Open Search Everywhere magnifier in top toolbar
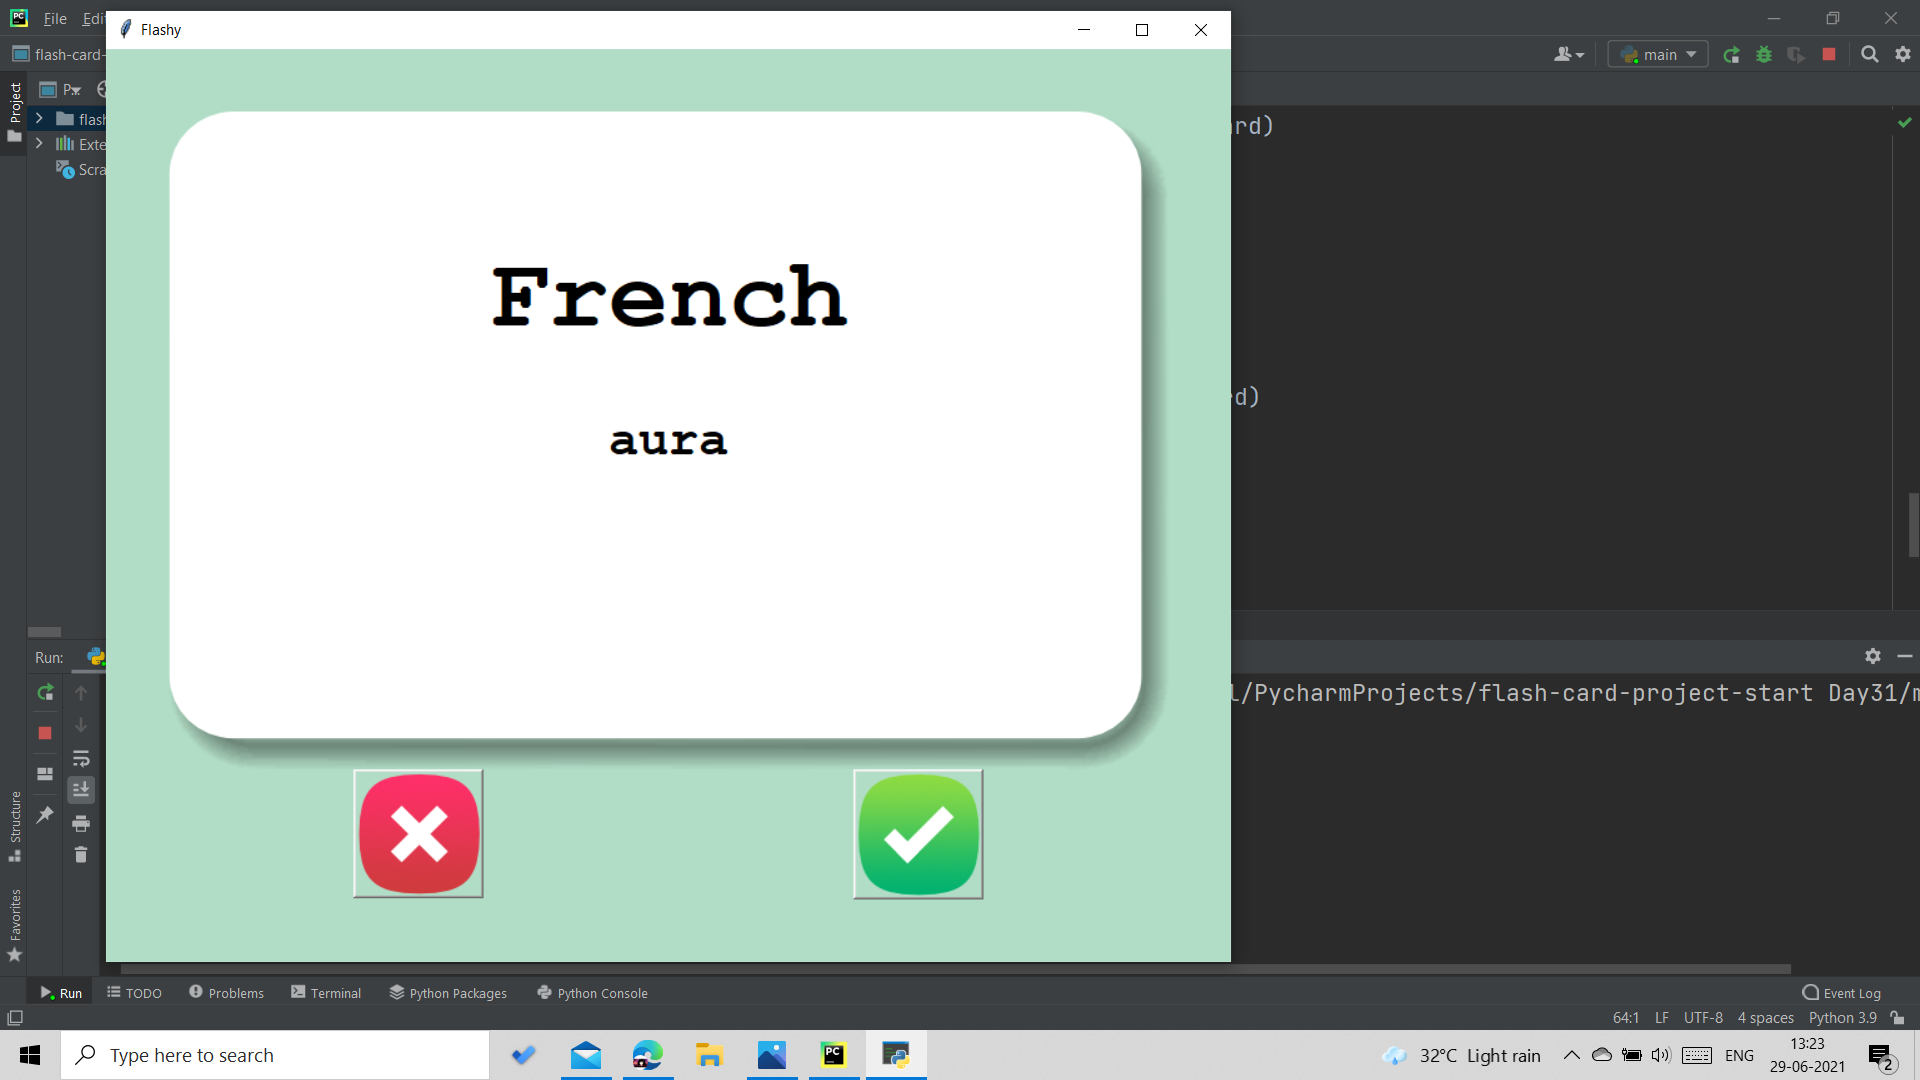 1868,54
